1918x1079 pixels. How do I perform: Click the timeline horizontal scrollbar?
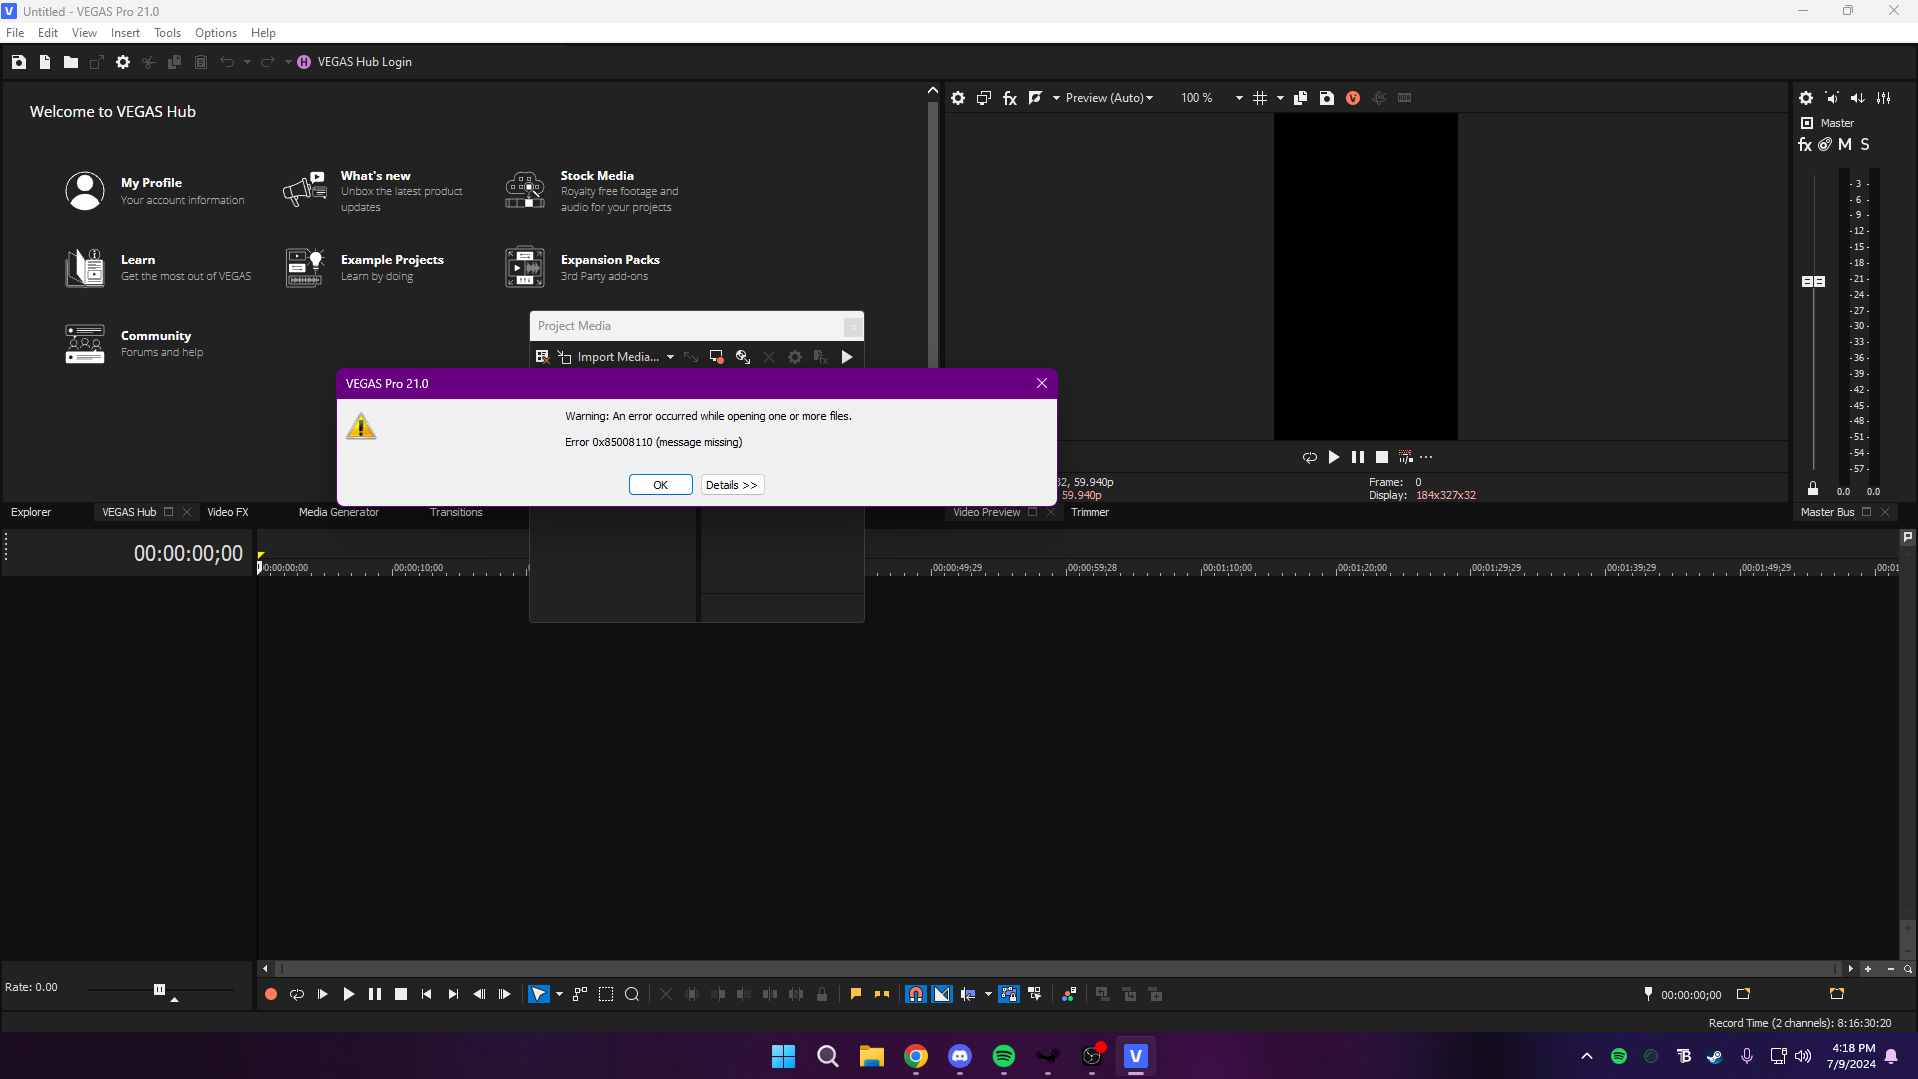coord(1058,968)
